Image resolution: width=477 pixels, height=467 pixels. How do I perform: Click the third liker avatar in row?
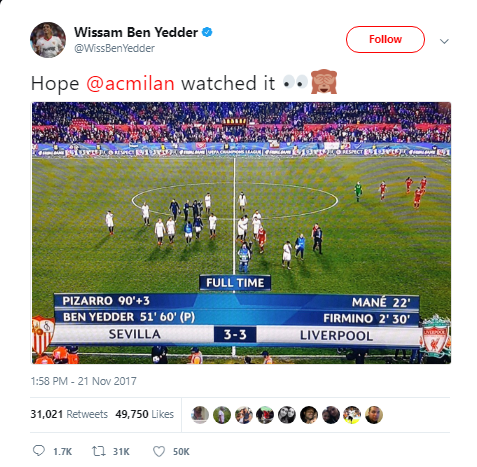[243, 415]
